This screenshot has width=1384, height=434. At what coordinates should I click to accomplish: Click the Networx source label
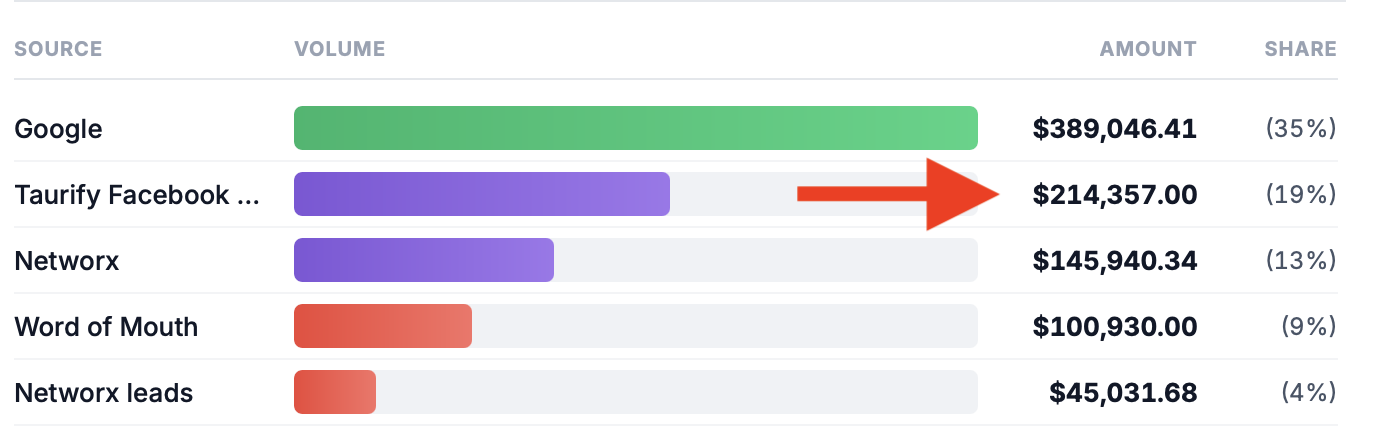[67, 261]
